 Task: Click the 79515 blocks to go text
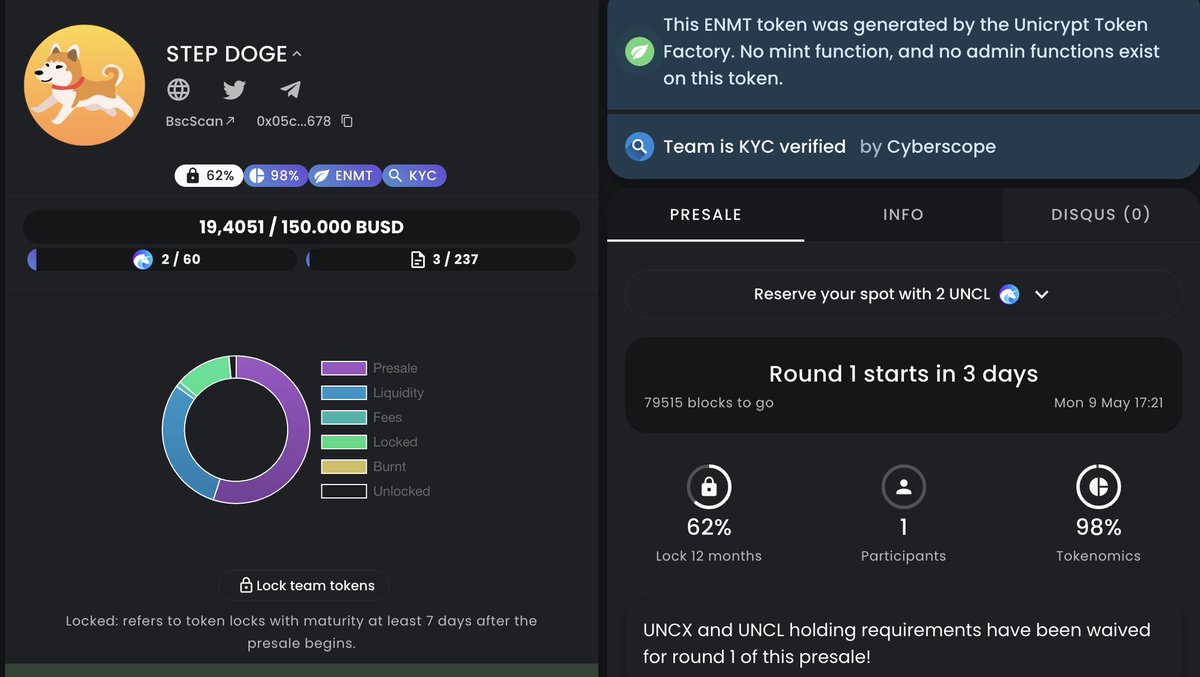pos(709,402)
